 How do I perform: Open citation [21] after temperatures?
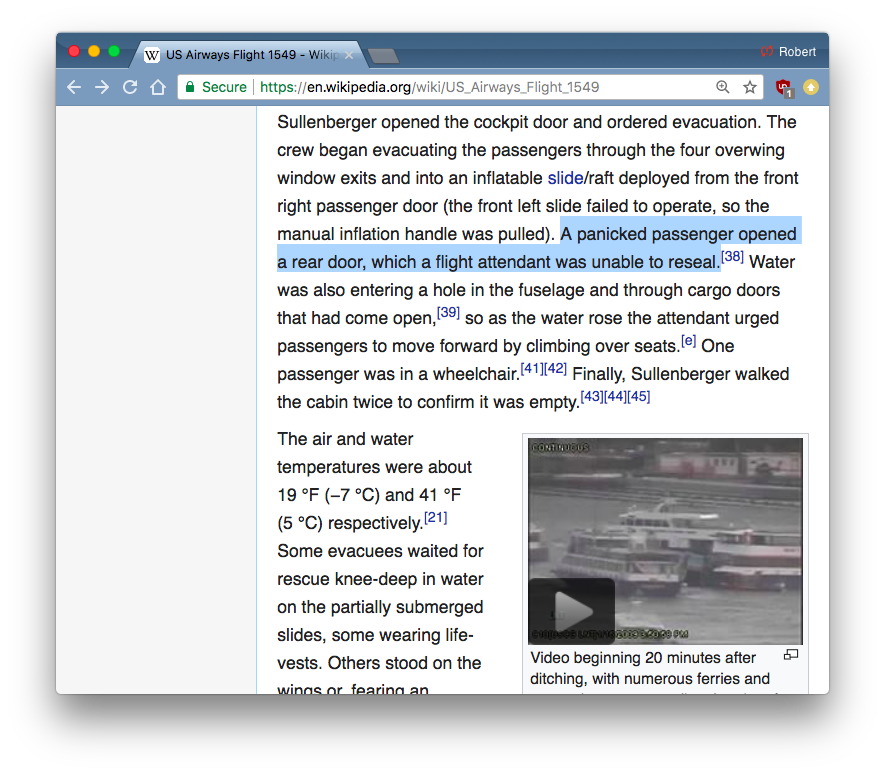coord(436,517)
